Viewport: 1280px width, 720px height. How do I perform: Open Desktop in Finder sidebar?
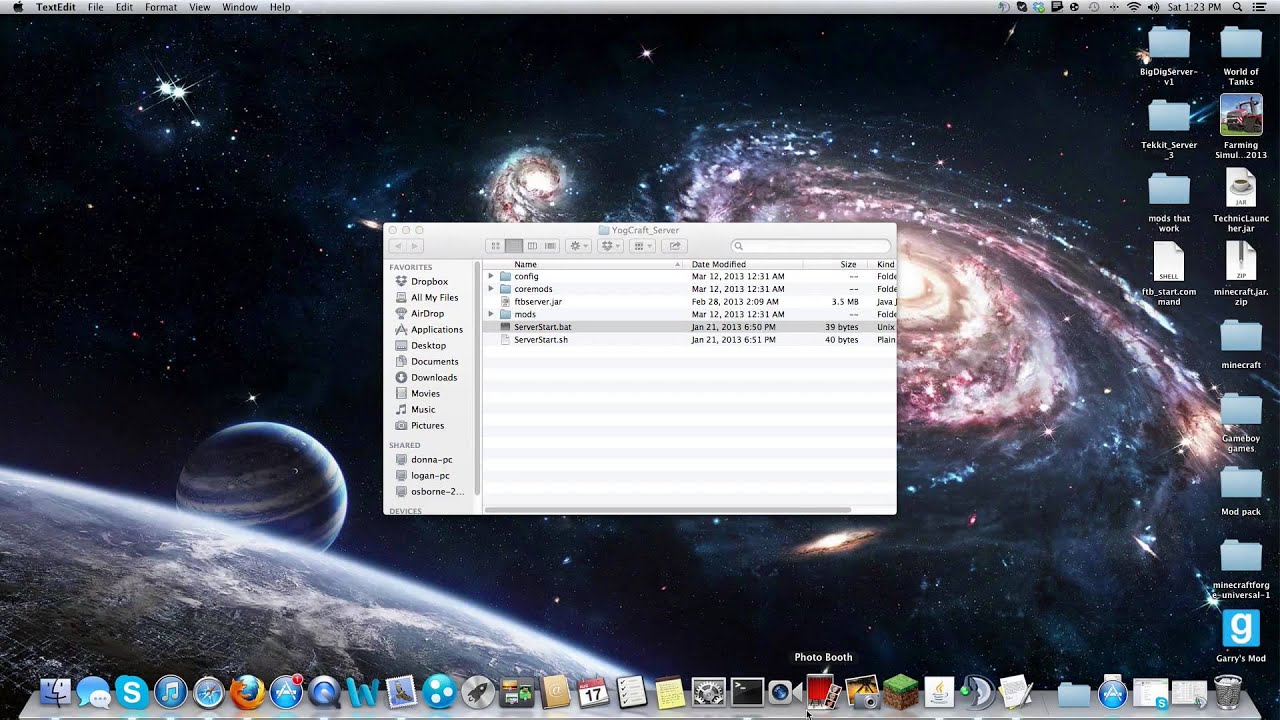[x=428, y=346]
